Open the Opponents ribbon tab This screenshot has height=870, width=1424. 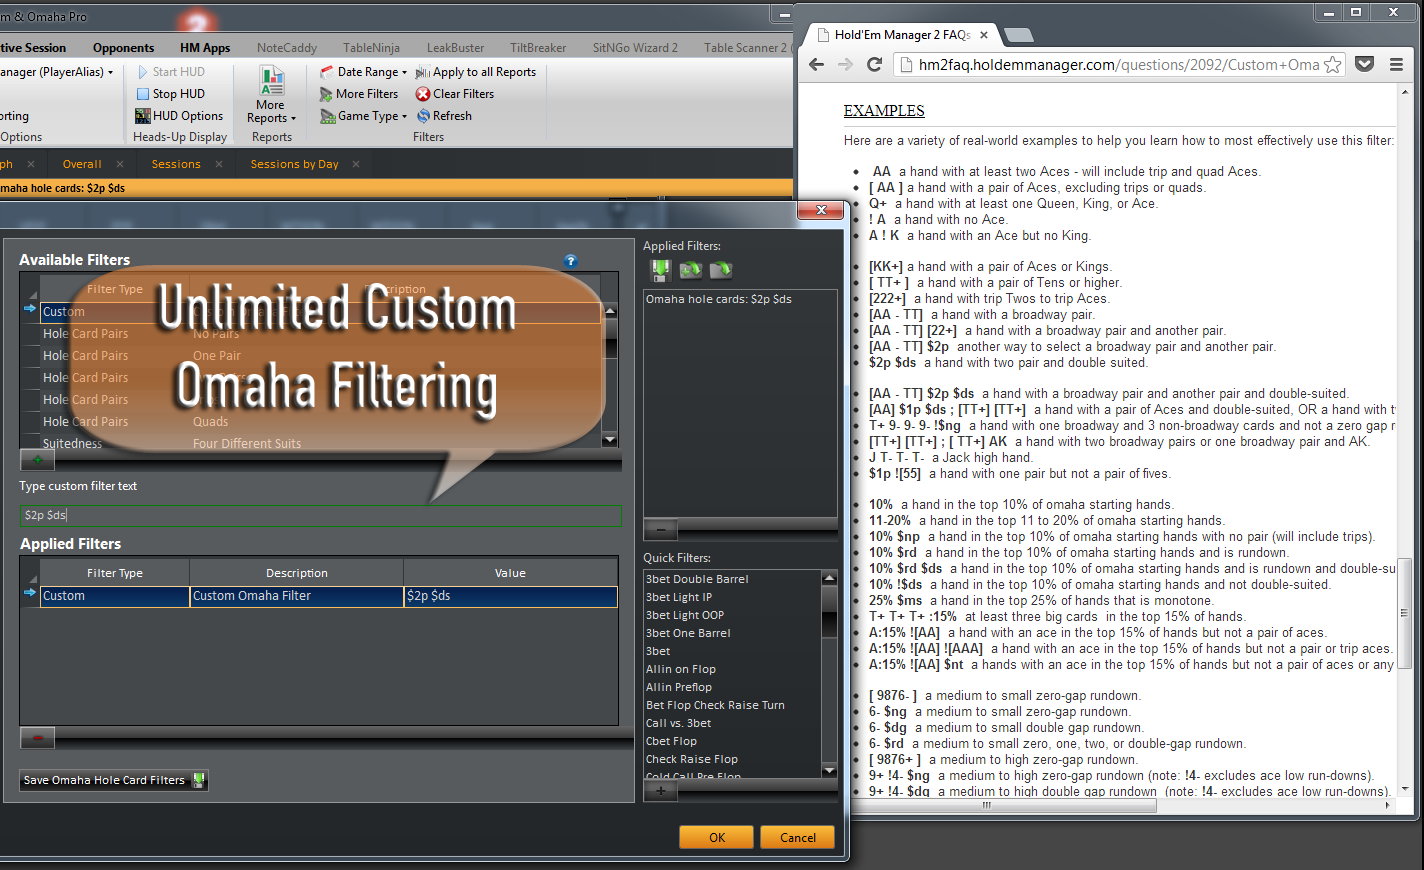124,48
